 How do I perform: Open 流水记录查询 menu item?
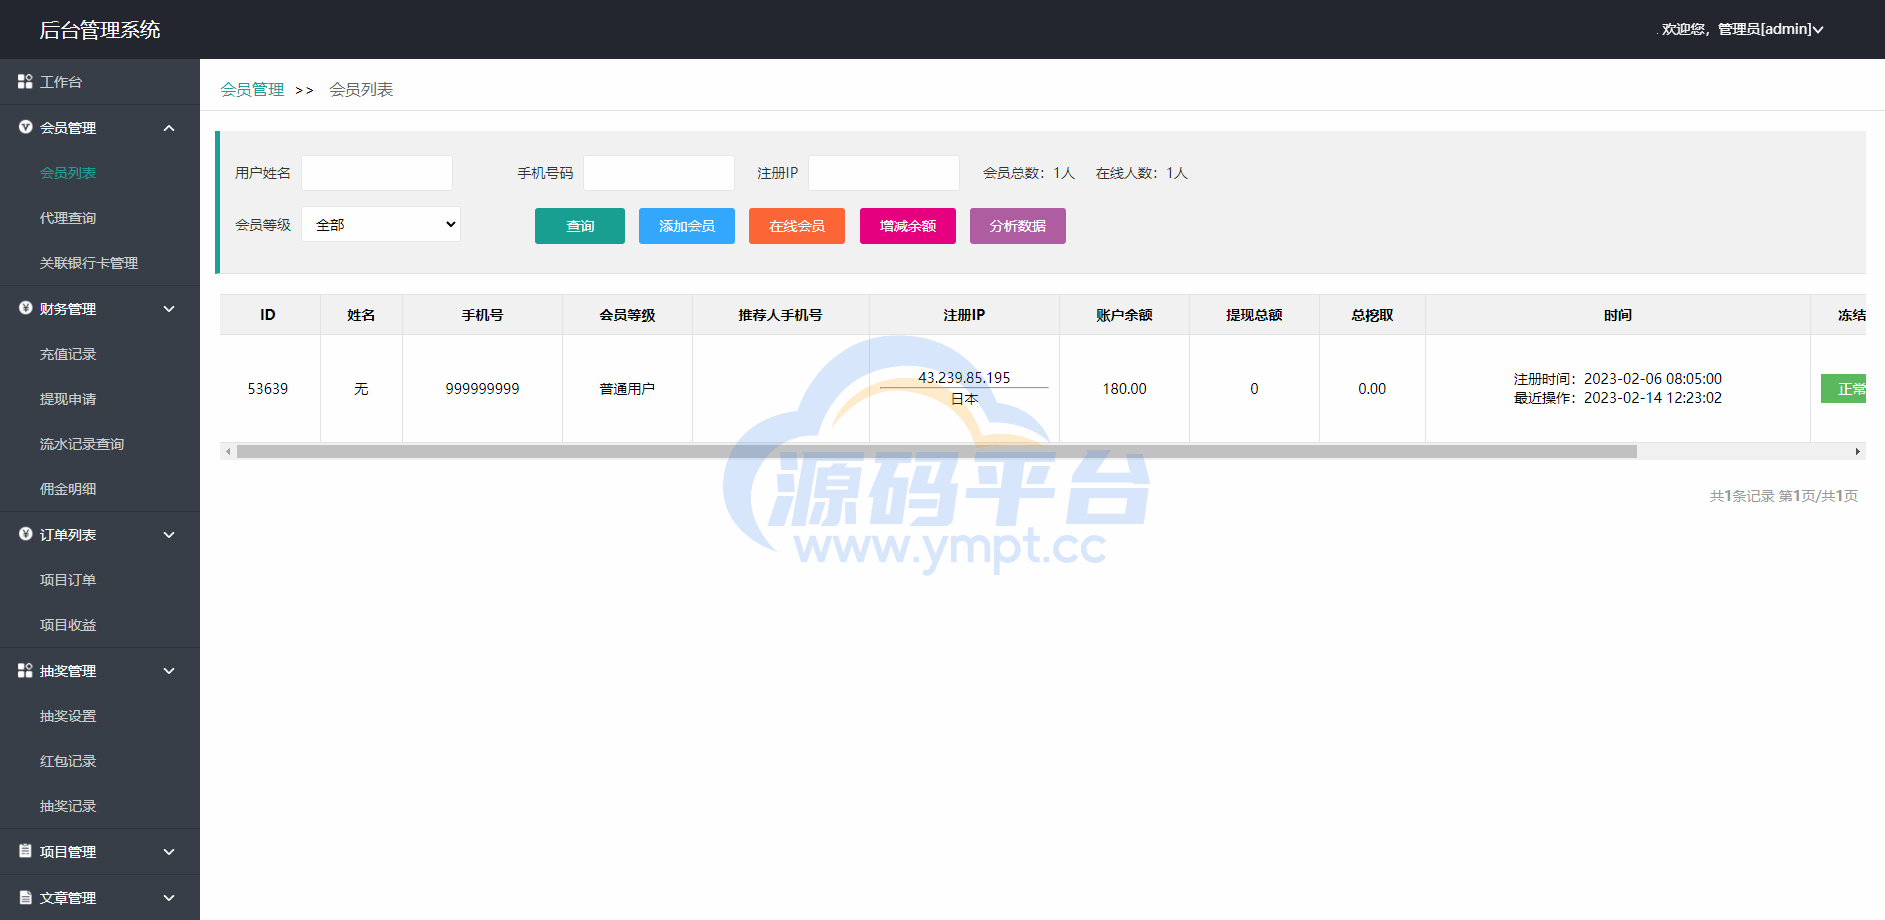click(x=100, y=444)
